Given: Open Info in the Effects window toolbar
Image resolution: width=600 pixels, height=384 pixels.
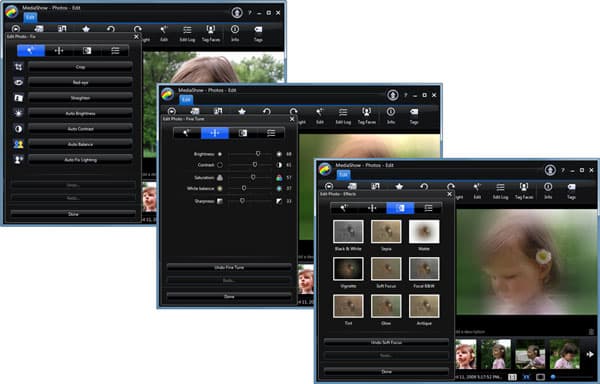Looking at the screenshot, I should point(548,191).
